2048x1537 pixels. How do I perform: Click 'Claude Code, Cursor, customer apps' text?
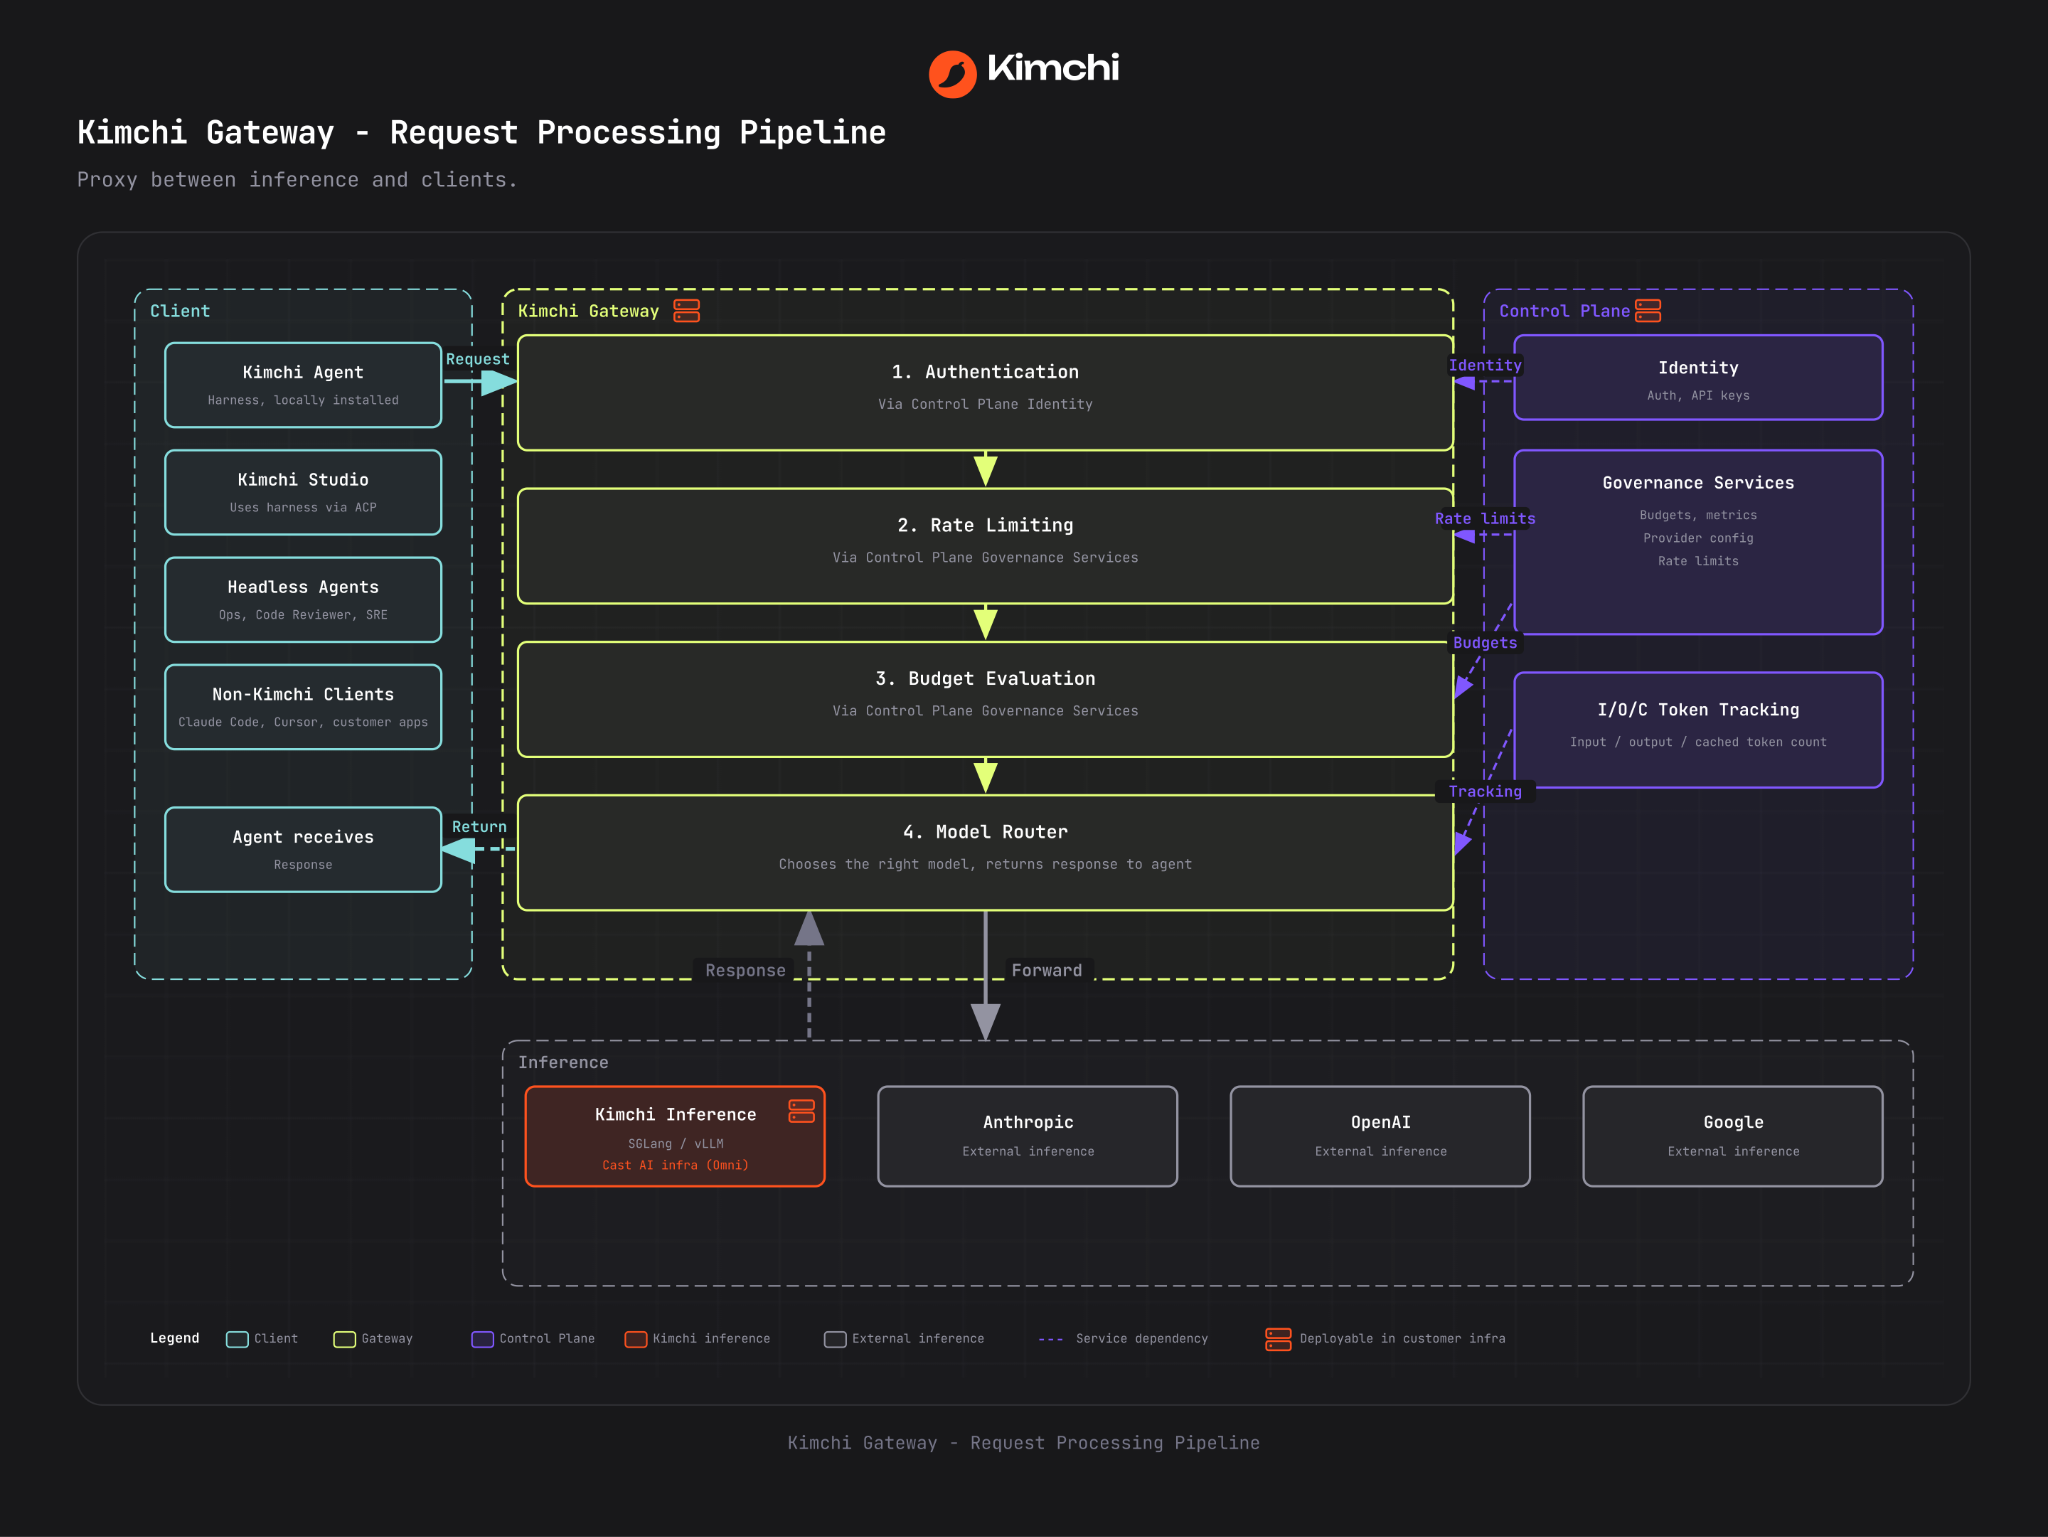click(303, 722)
